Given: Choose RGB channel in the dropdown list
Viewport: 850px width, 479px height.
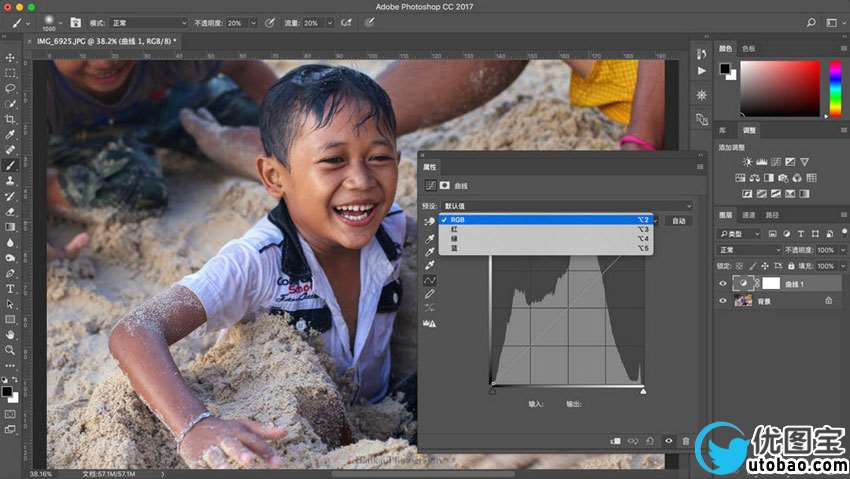Looking at the screenshot, I should (546, 219).
